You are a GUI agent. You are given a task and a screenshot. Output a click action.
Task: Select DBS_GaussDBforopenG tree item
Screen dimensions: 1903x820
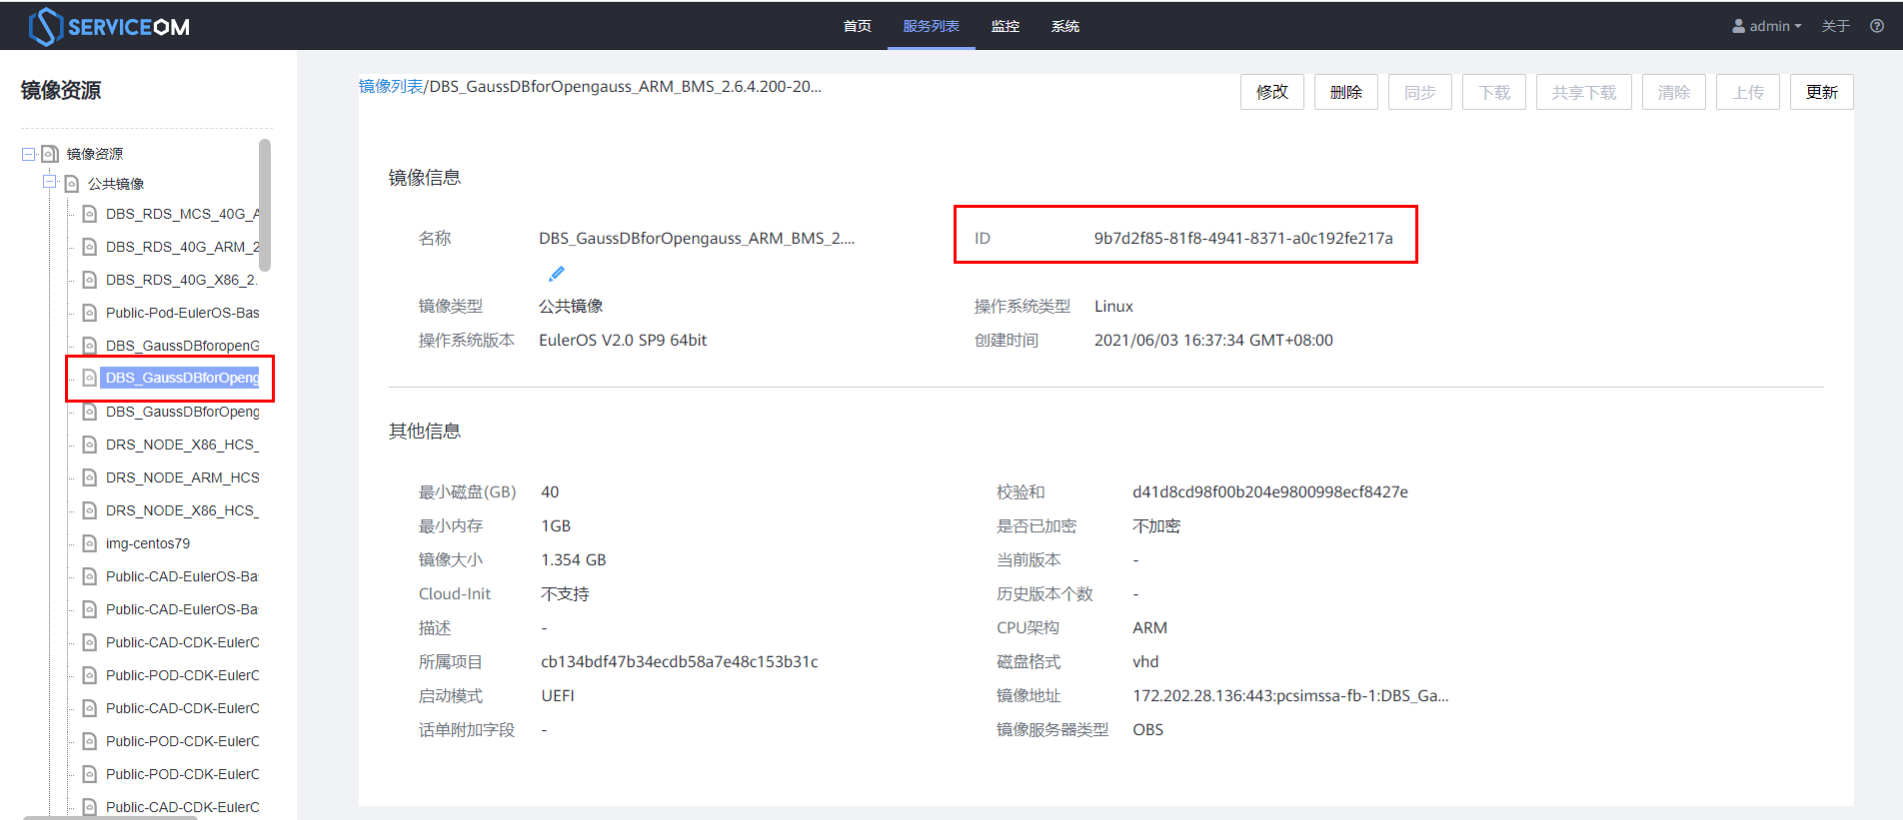point(182,346)
